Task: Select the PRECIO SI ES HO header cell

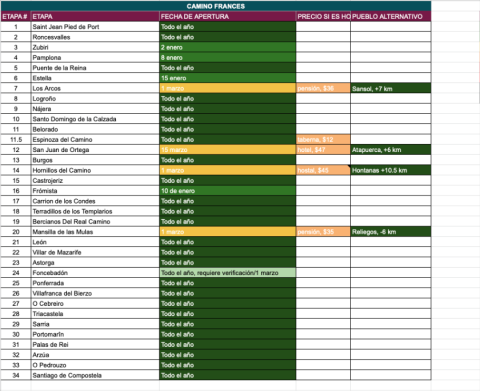Action: (323, 16)
